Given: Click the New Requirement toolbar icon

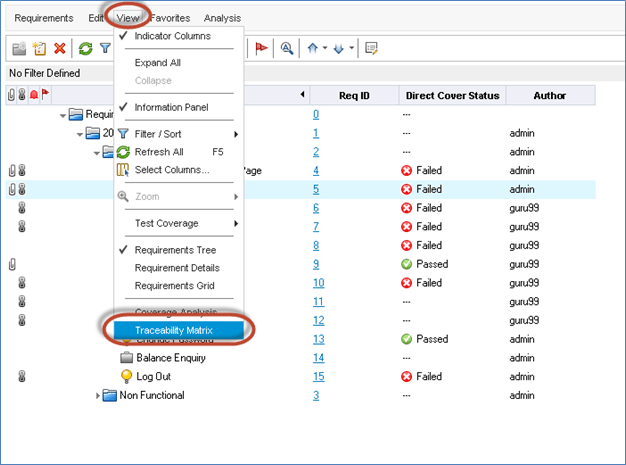Looking at the screenshot, I should (39, 48).
